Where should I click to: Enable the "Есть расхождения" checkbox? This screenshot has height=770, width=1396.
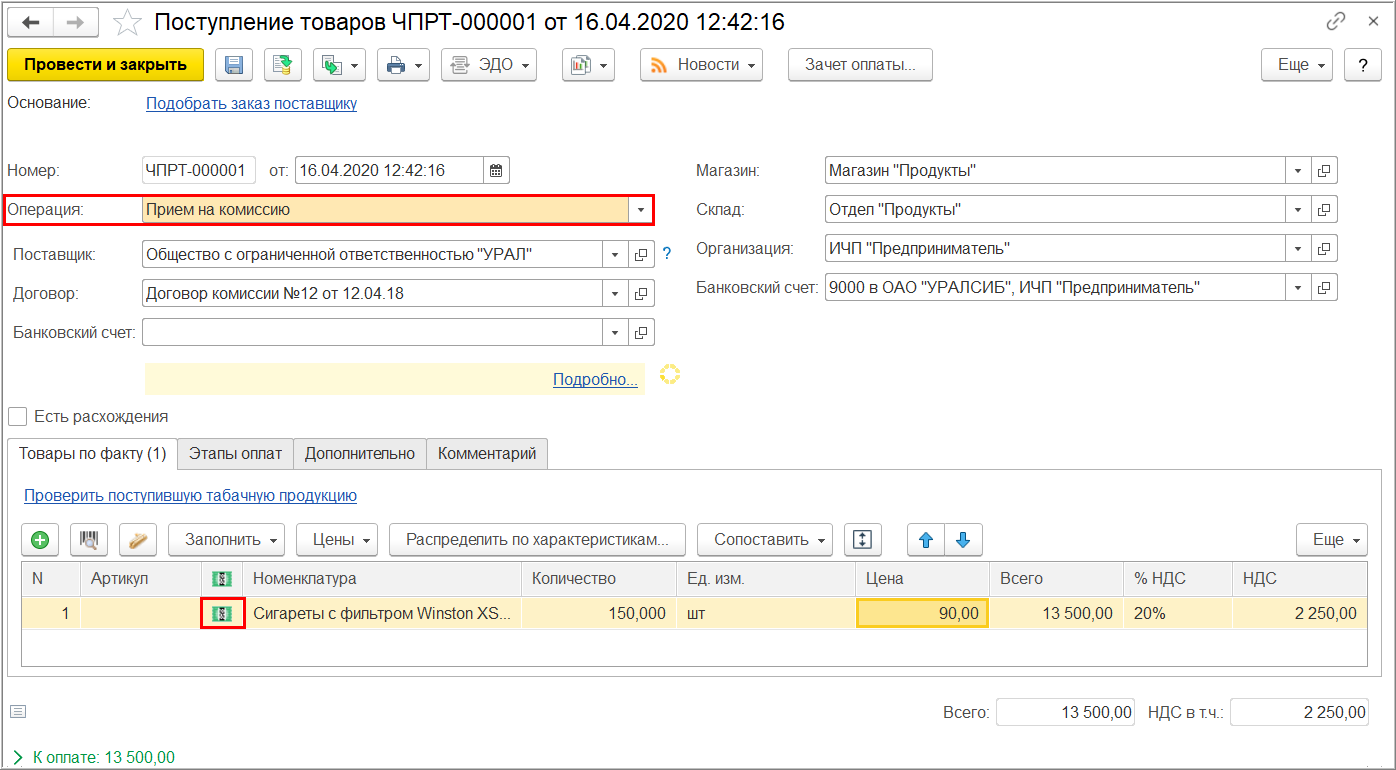17,416
